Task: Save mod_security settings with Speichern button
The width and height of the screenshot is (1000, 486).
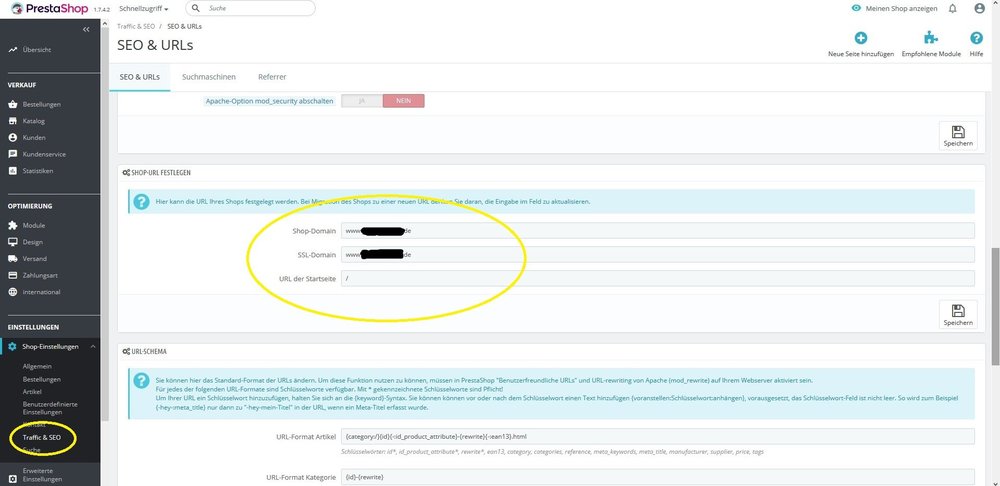Action: (x=958, y=136)
